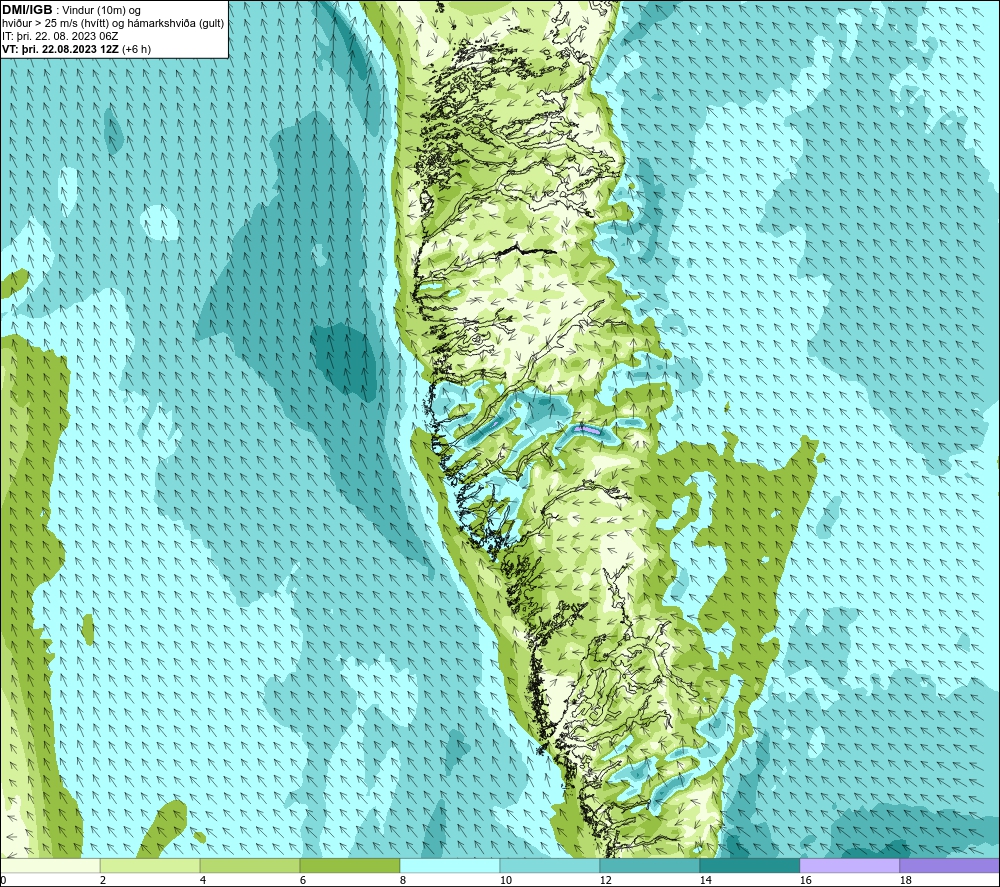Screen dimensions: 1000x887
Task: Click the pale cream 0–2 m/s legend swatch
Action: [50, 865]
